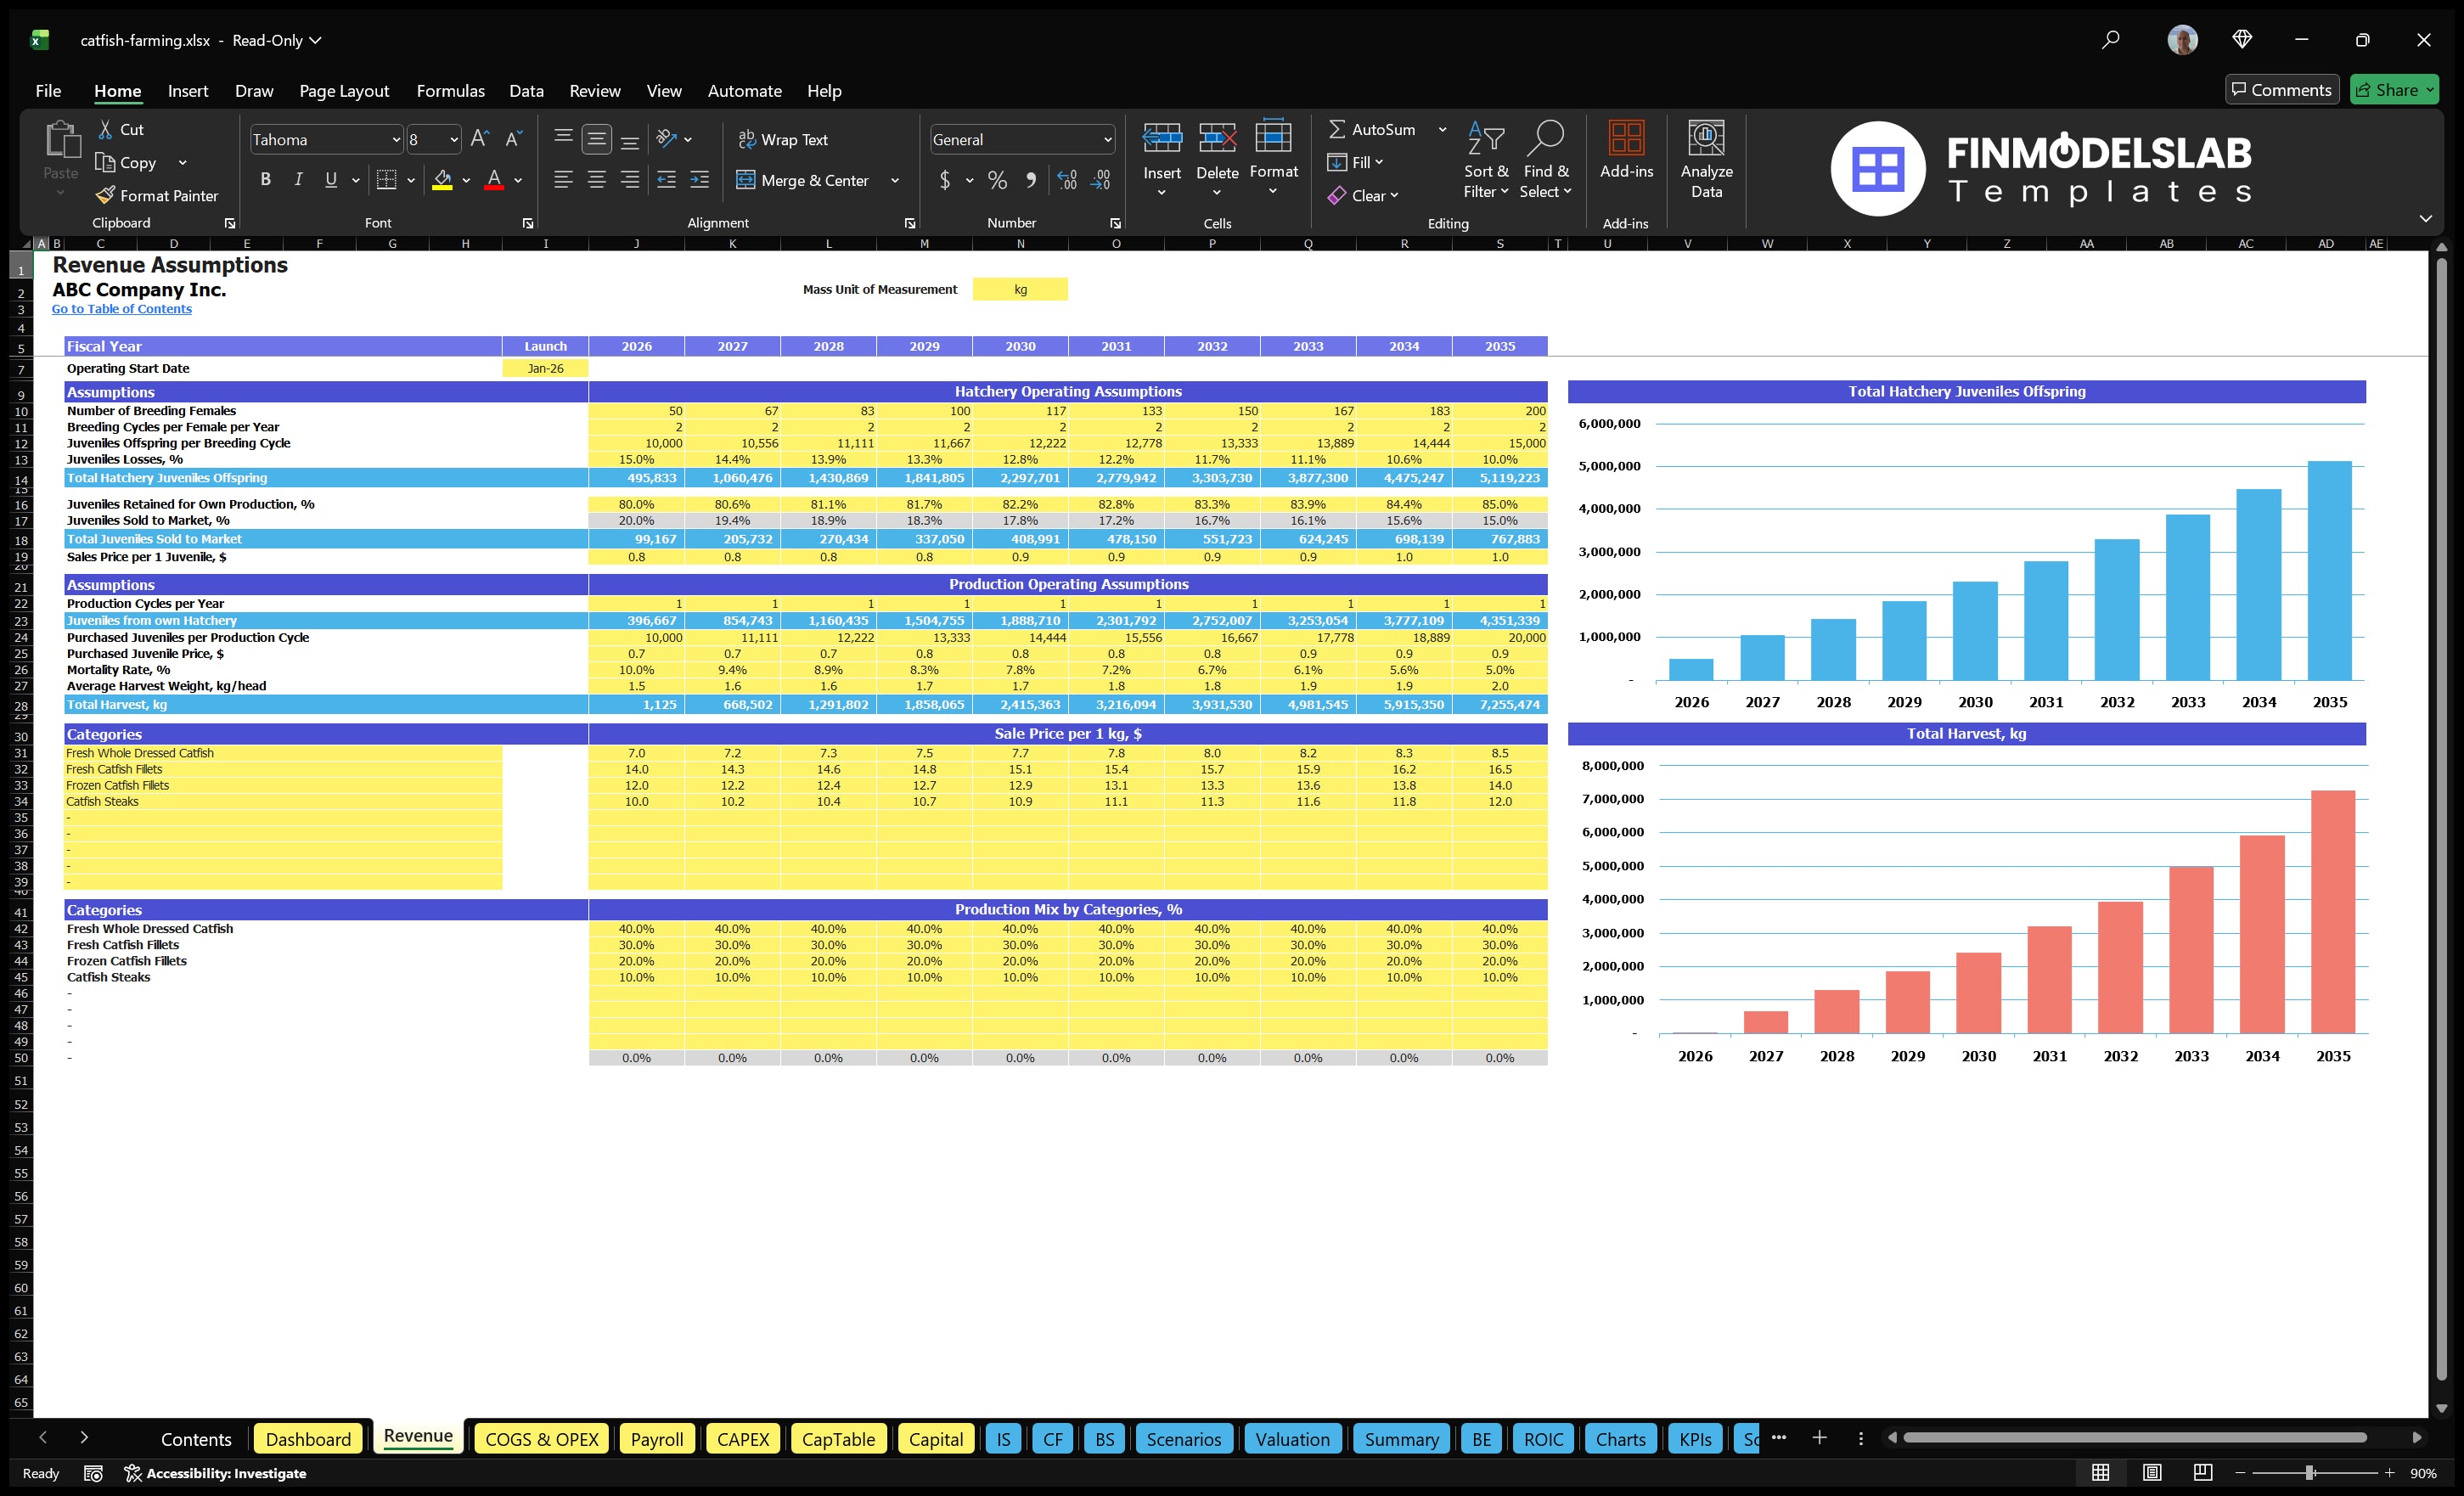This screenshot has height=1496, width=2464.
Task: Open Analyze Data
Action: 1706,158
